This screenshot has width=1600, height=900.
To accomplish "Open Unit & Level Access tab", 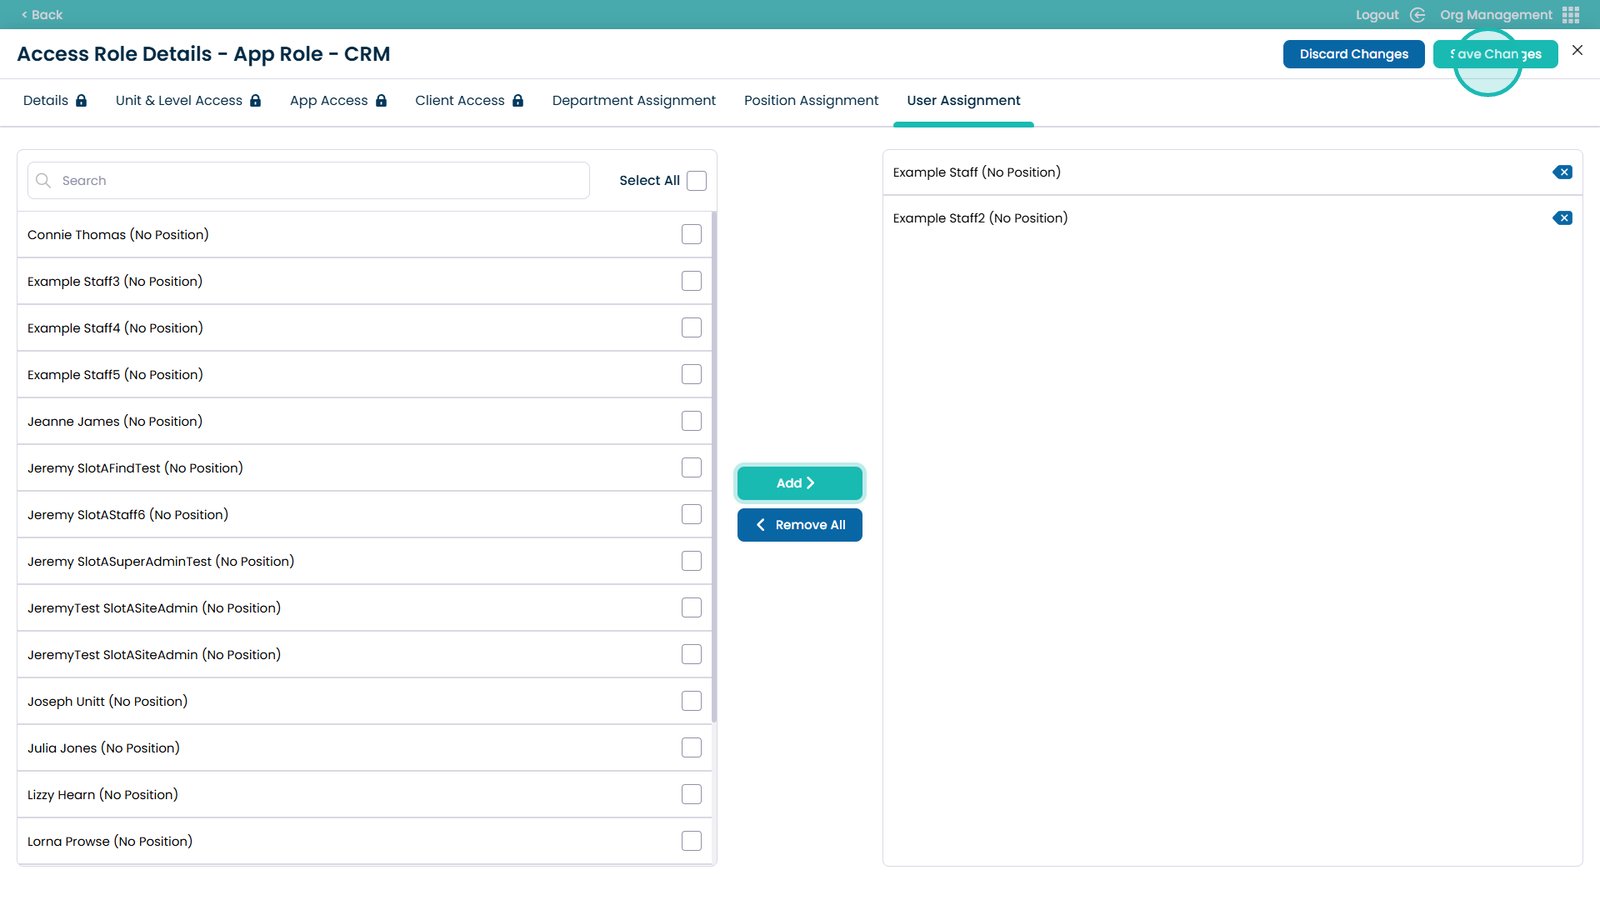I will click(179, 101).
